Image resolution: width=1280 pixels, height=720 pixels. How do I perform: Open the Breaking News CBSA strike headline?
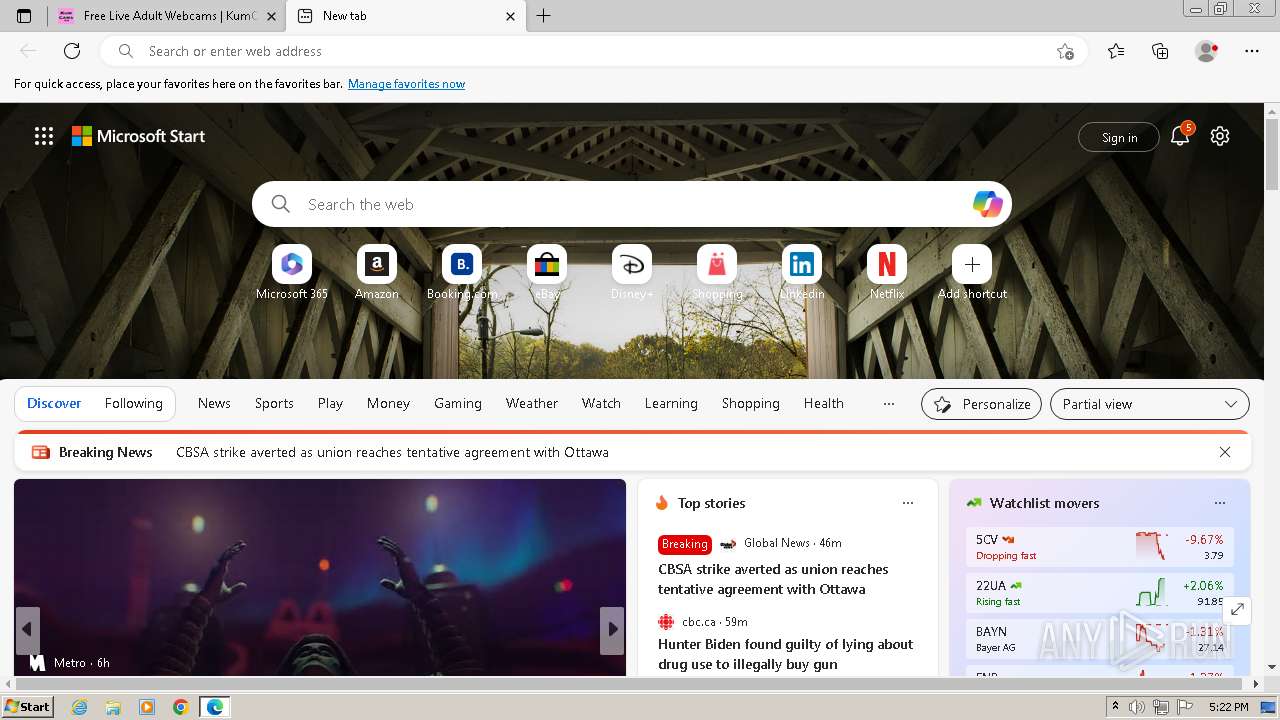pos(392,452)
